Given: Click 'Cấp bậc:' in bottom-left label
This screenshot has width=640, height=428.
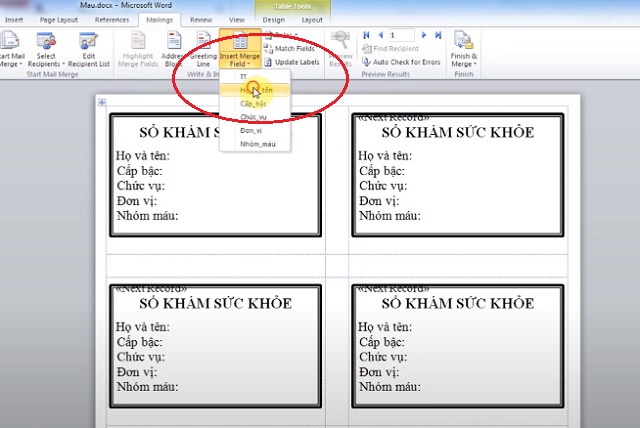Looking at the screenshot, I should [x=140, y=342].
